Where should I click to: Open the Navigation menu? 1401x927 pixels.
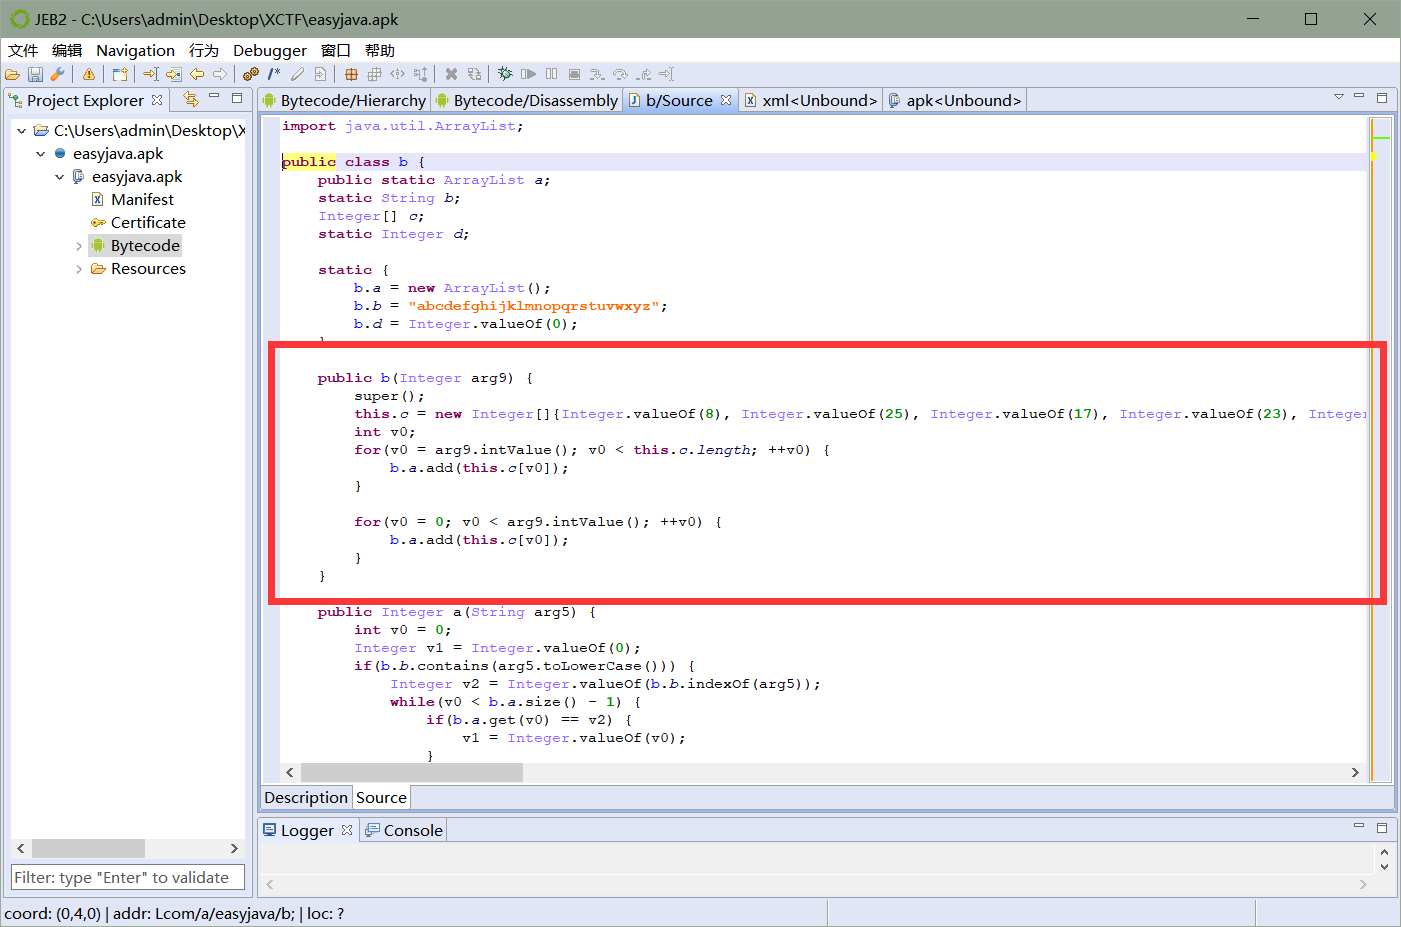(x=135, y=50)
